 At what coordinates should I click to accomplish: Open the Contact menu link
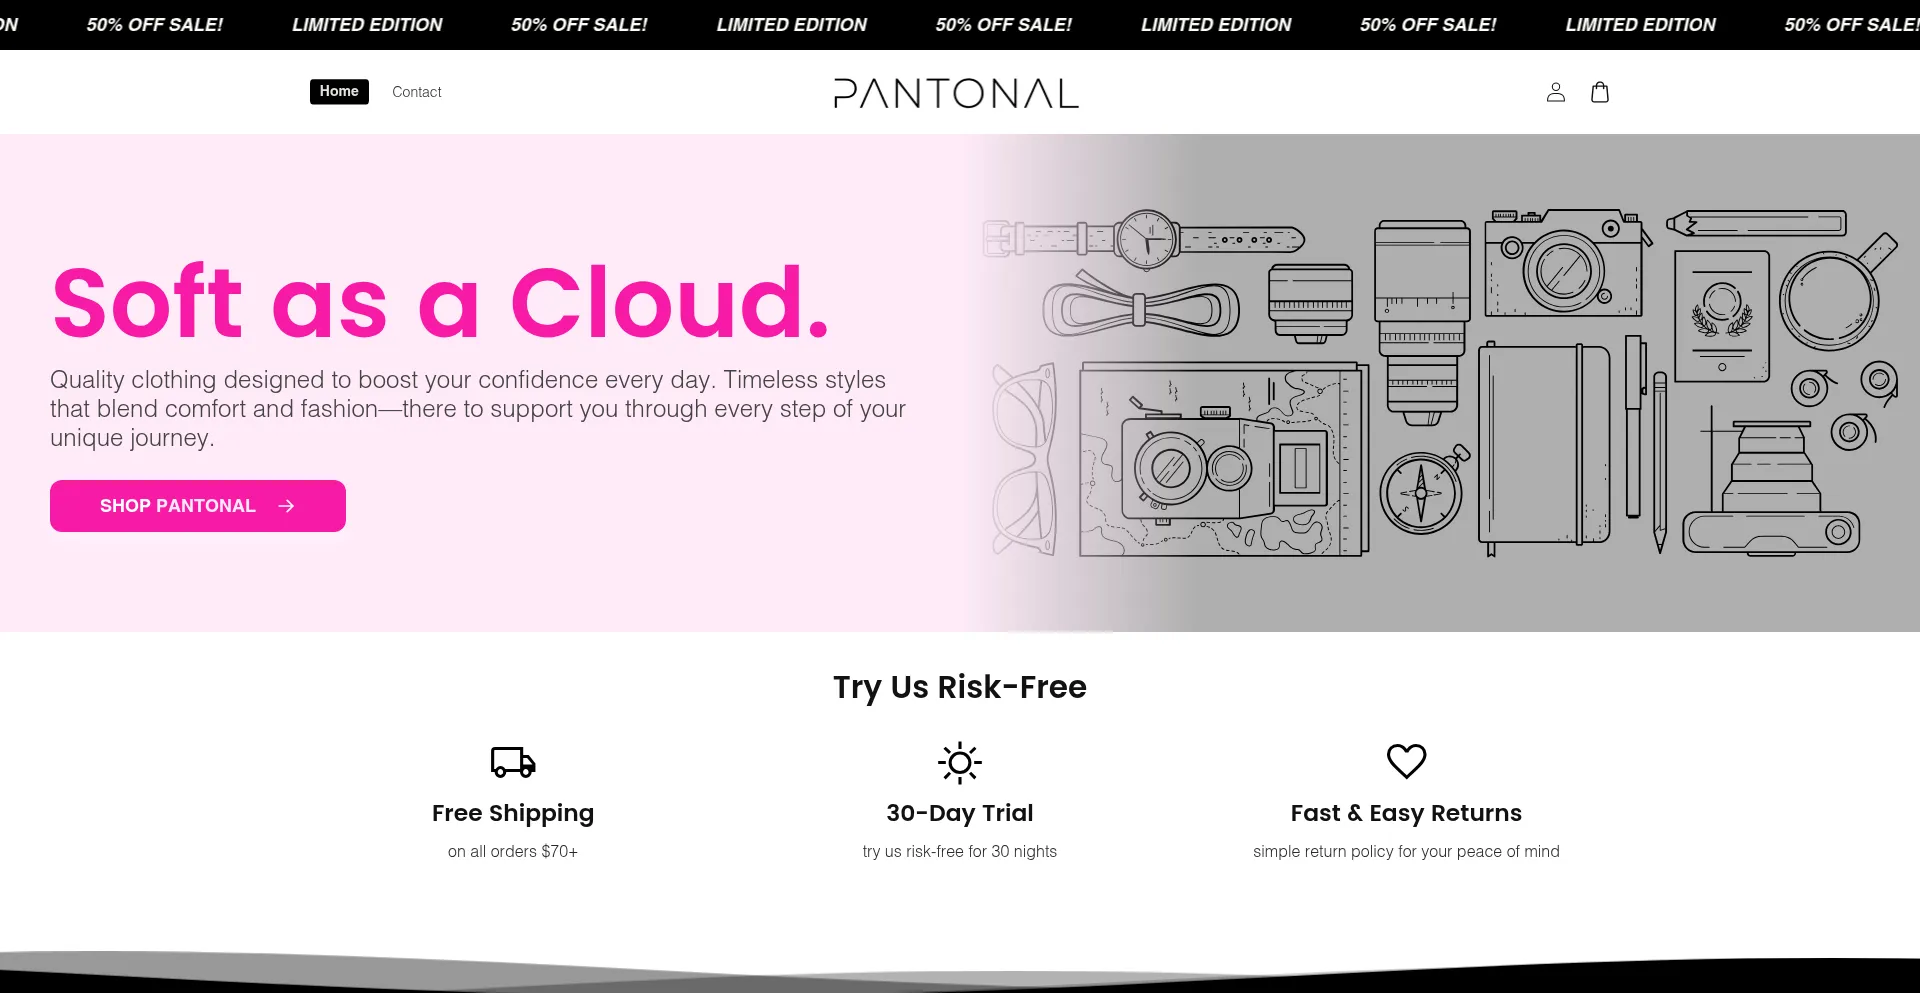point(417,92)
